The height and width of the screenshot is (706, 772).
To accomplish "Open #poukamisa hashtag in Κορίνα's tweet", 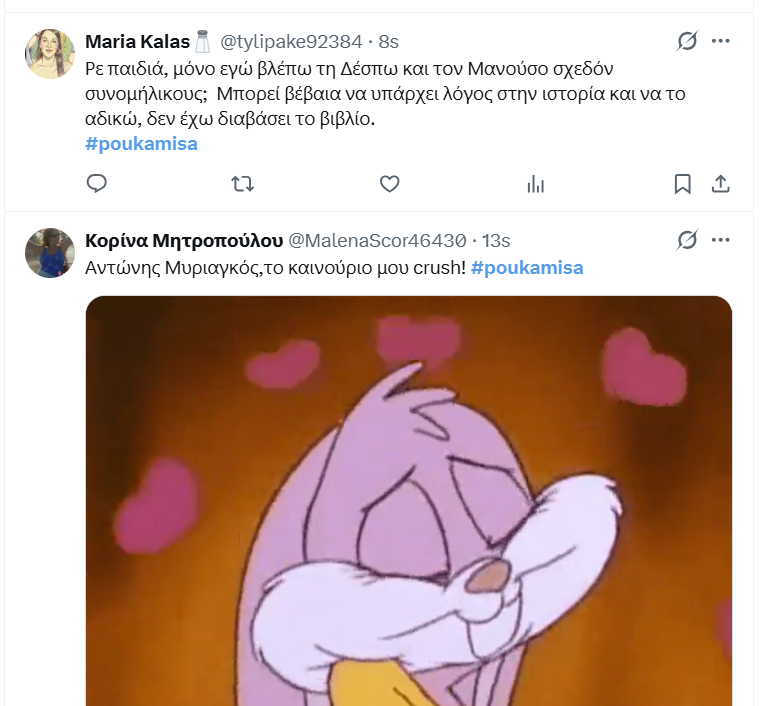I will pos(527,268).
